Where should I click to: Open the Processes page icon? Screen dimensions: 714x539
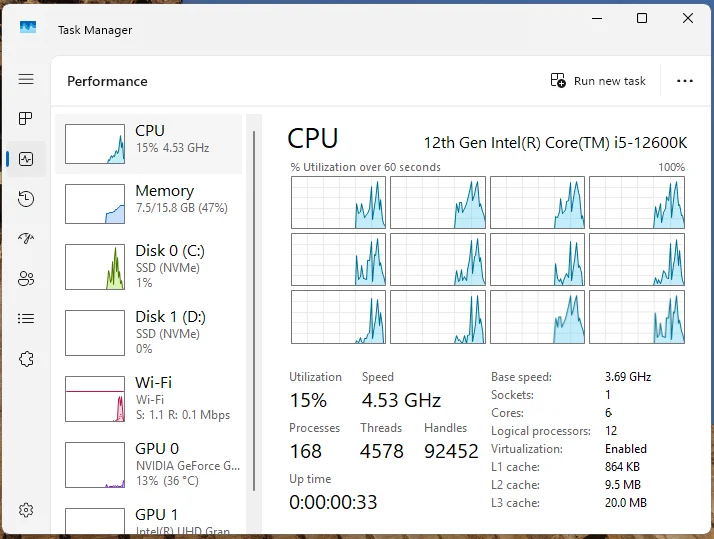coord(26,119)
